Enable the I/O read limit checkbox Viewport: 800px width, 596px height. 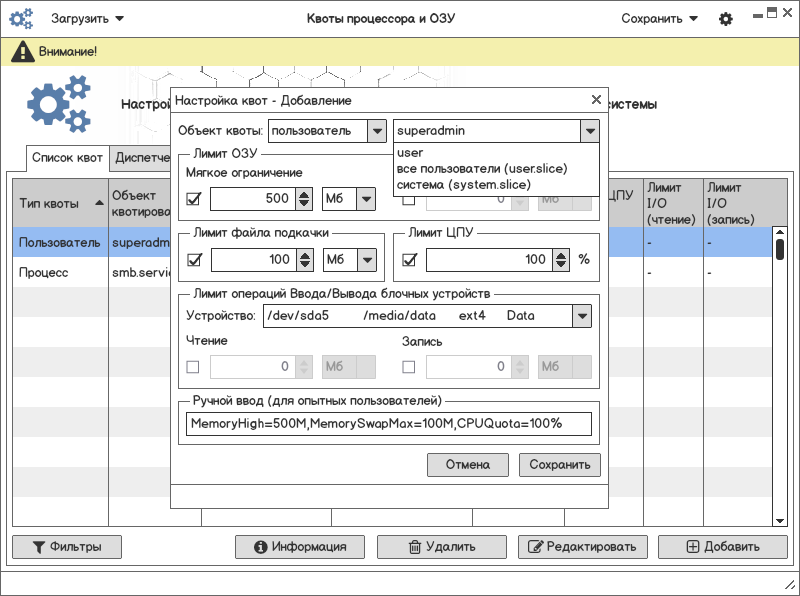pyautogui.click(x=194, y=367)
